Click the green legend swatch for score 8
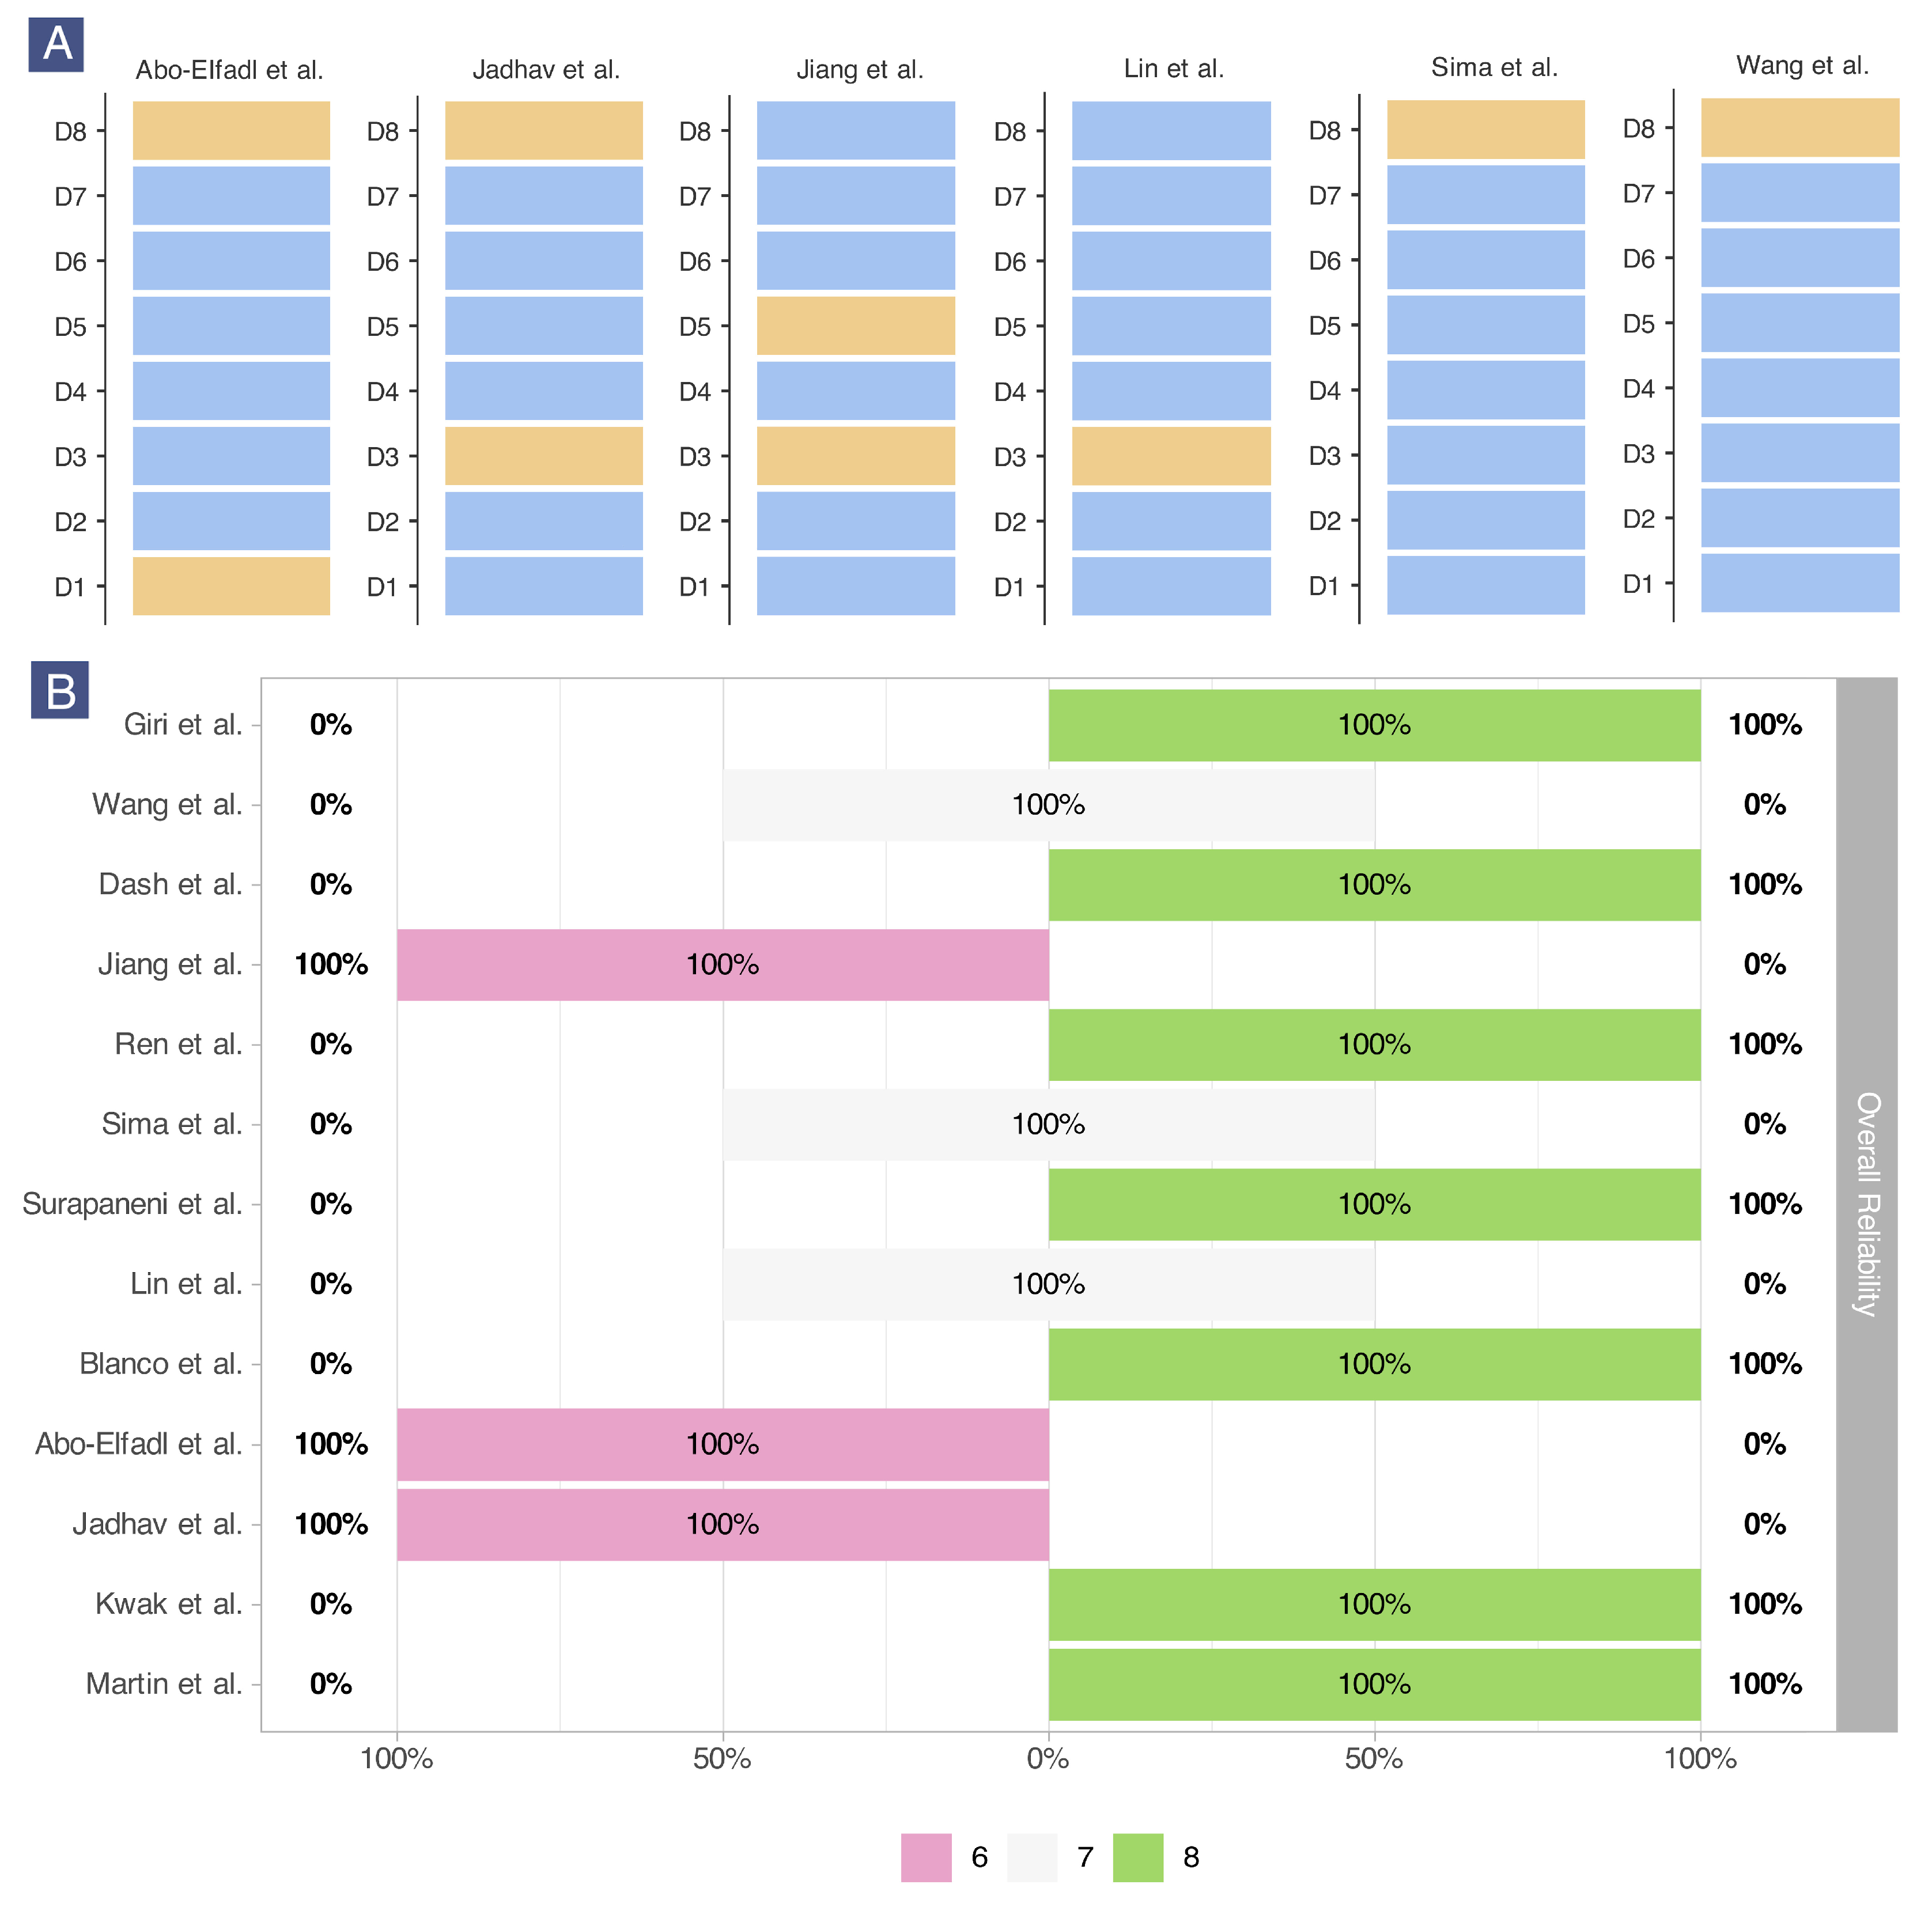This screenshot has width=1932, height=1907. 1137,1857
